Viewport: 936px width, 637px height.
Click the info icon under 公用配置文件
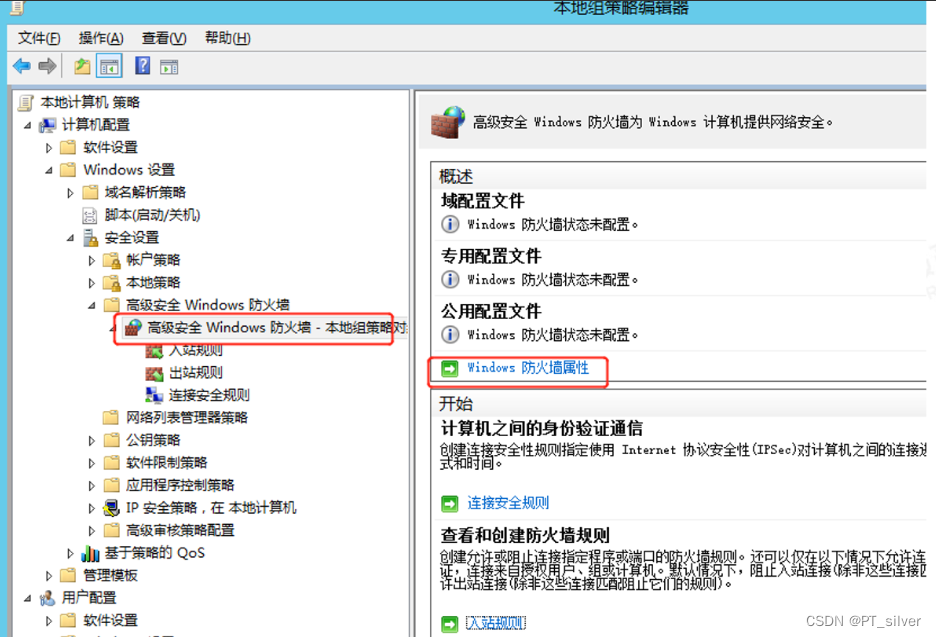click(450, 334)
